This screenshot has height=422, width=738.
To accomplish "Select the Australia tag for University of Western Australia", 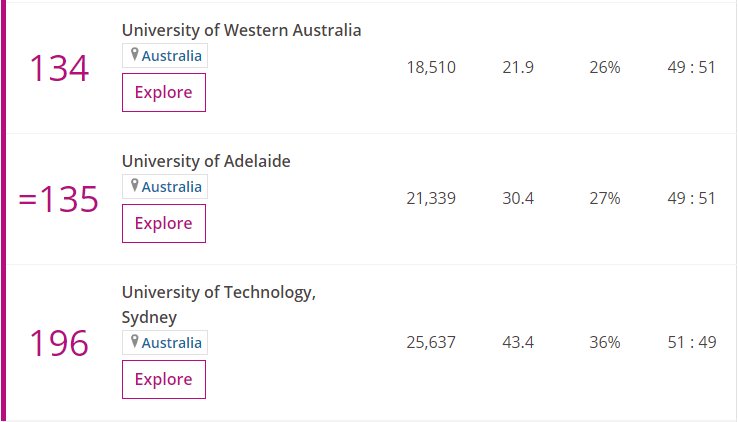I will [x=171, y=56].
